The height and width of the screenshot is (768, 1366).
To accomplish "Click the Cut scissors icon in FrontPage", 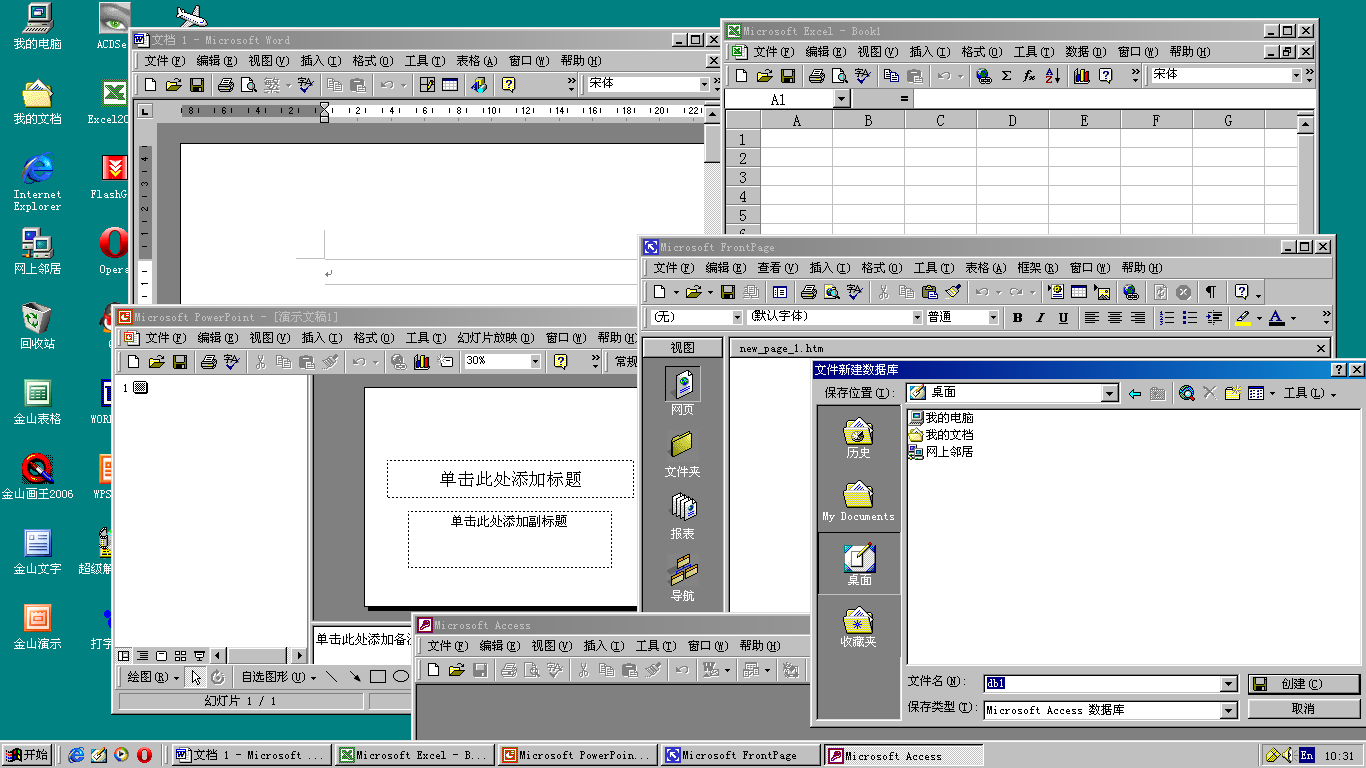I will [x=884, y=292].
